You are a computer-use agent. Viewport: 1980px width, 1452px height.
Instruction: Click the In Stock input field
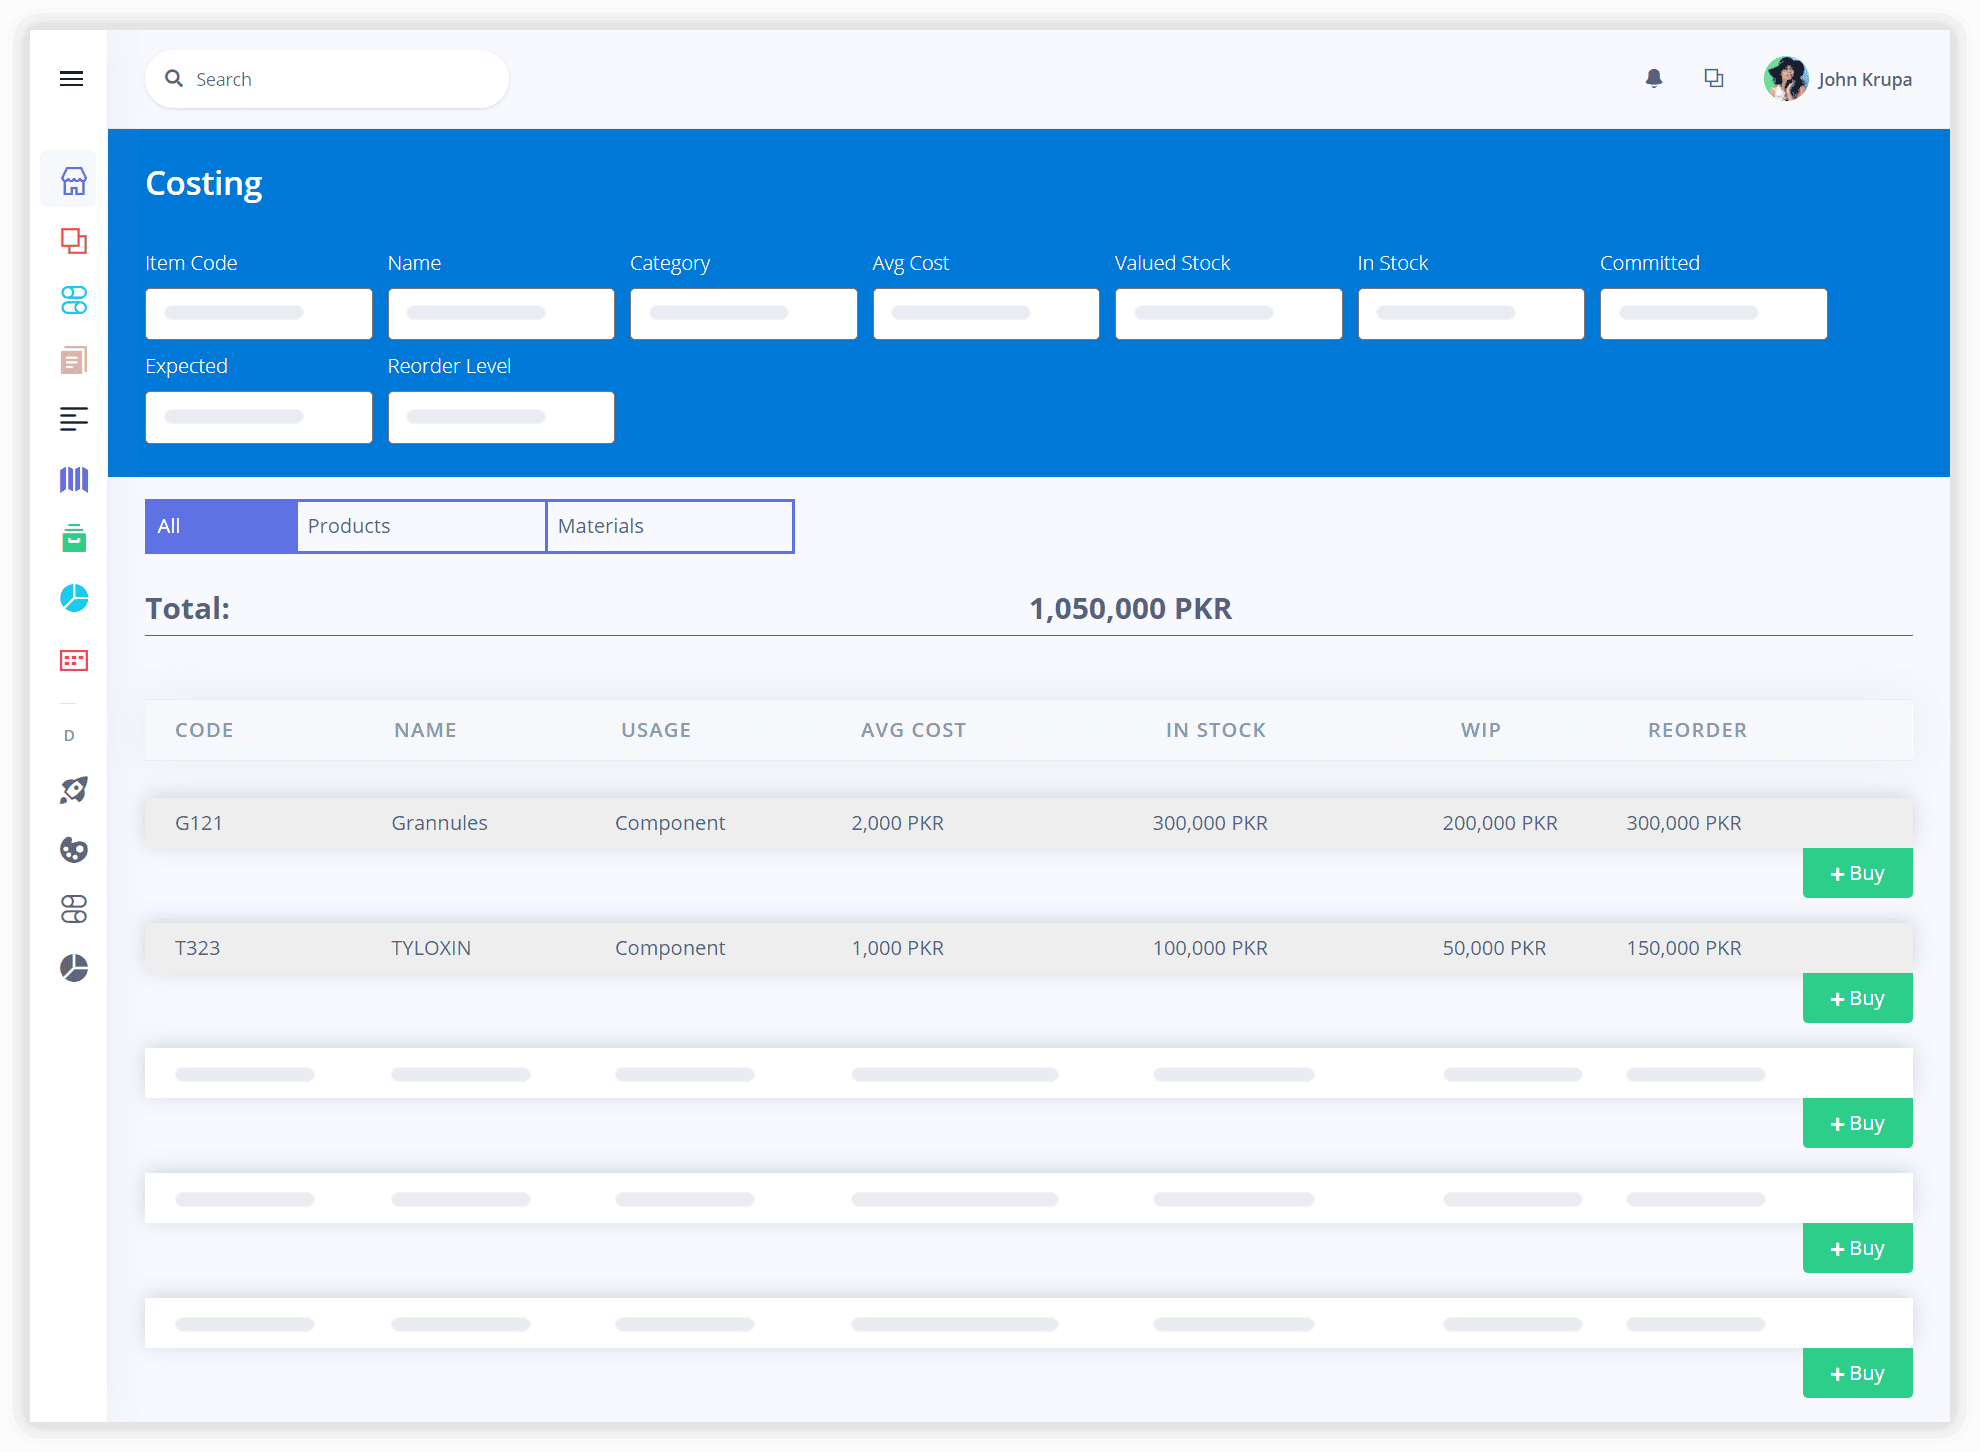(x=1471, y=314)
